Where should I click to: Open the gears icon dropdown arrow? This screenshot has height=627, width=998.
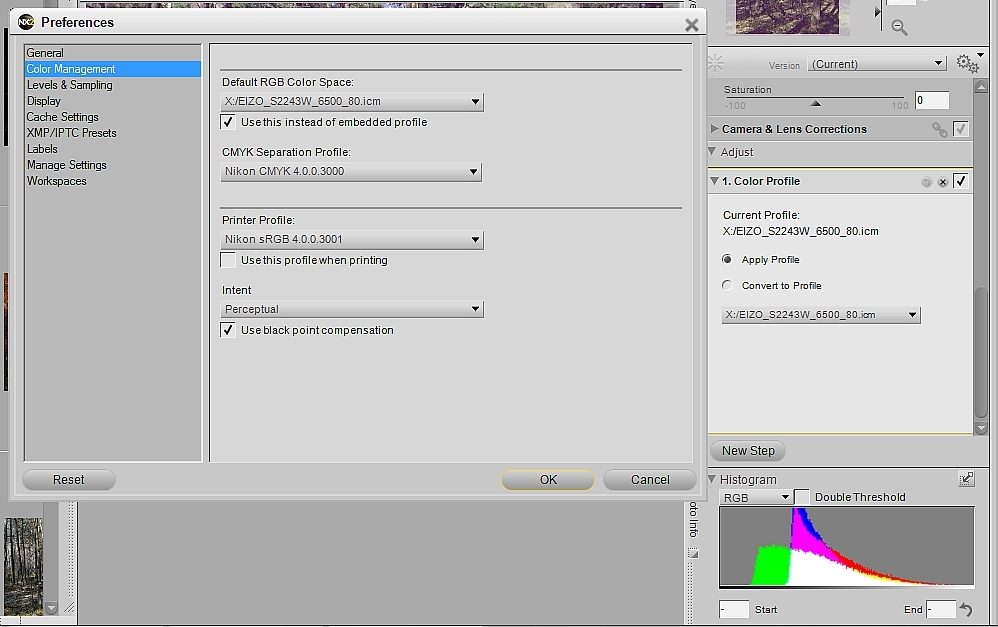[981, 55]
